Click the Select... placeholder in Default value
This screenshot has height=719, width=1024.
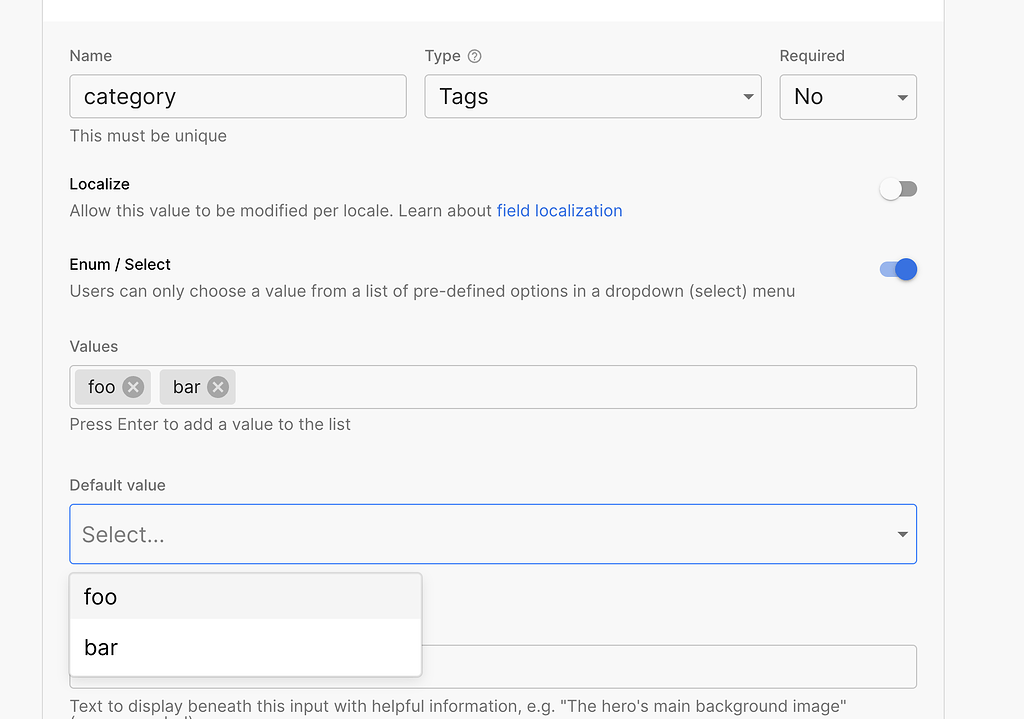tap(123, 535)
